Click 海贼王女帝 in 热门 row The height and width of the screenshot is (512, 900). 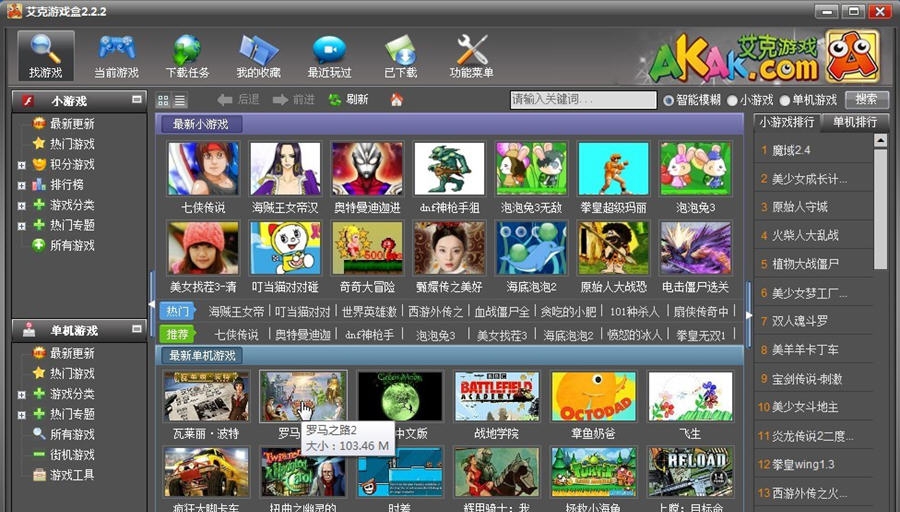click(236, 312)
